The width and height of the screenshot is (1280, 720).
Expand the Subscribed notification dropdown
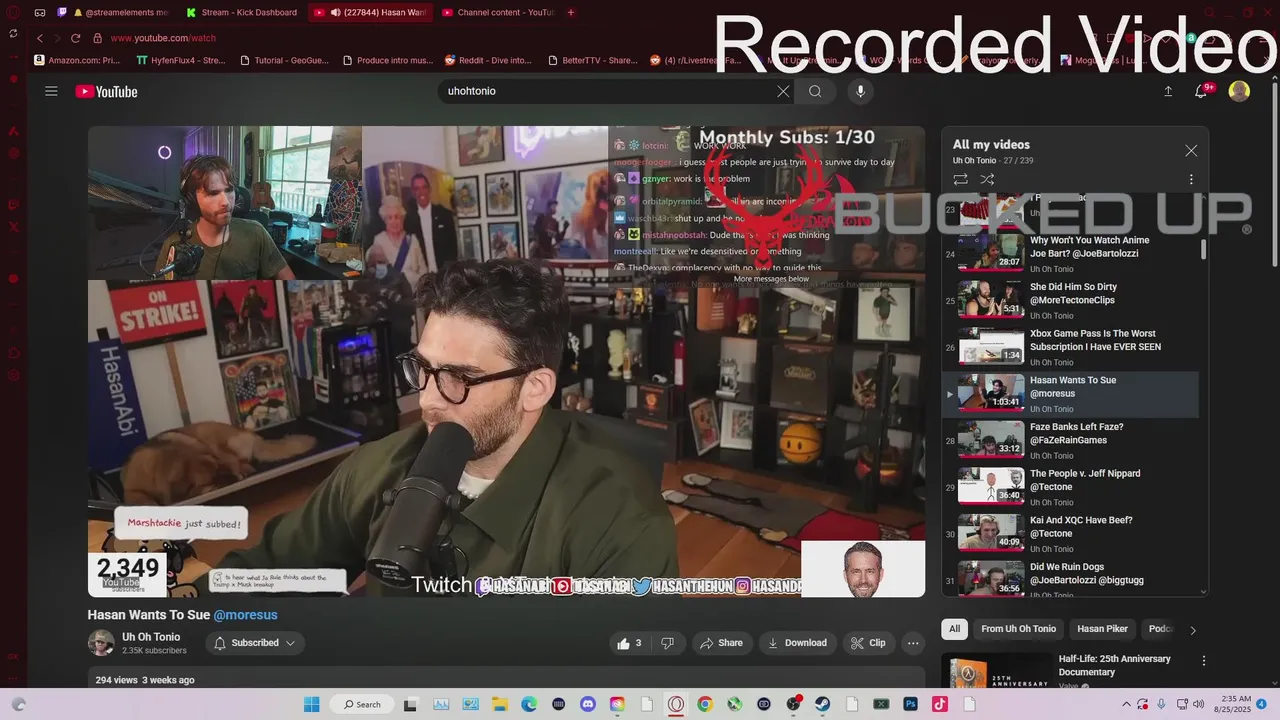pos(255,643)
